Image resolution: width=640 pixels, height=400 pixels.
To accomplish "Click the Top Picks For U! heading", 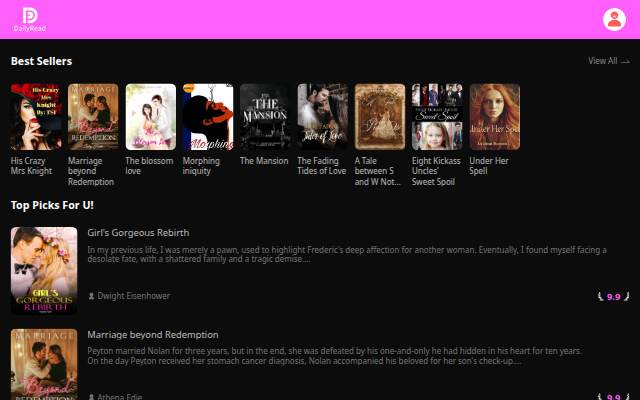I will 52,205.
